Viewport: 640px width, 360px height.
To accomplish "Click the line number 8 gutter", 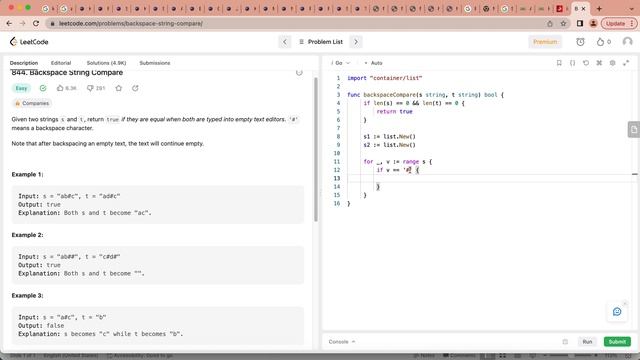I will pyautogui.click(x=338, y=137).
